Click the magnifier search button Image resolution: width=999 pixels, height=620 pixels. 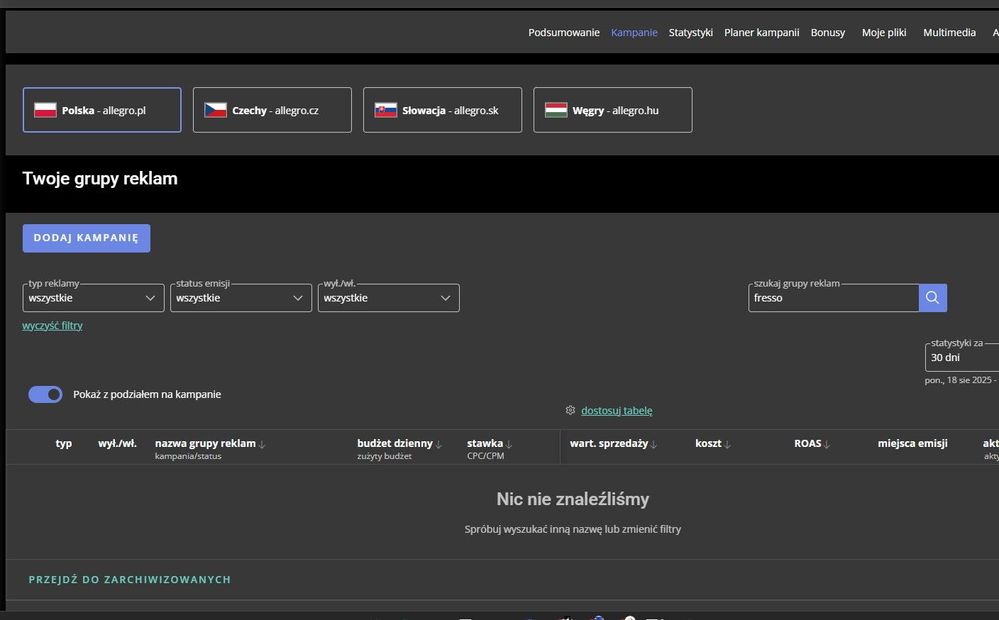click(x=933, y=298)
